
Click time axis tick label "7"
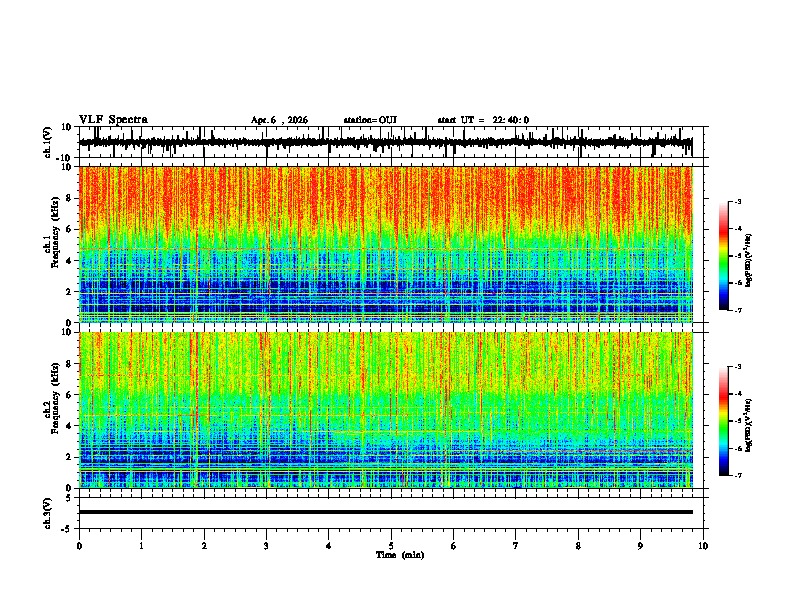tap(516, 546)
